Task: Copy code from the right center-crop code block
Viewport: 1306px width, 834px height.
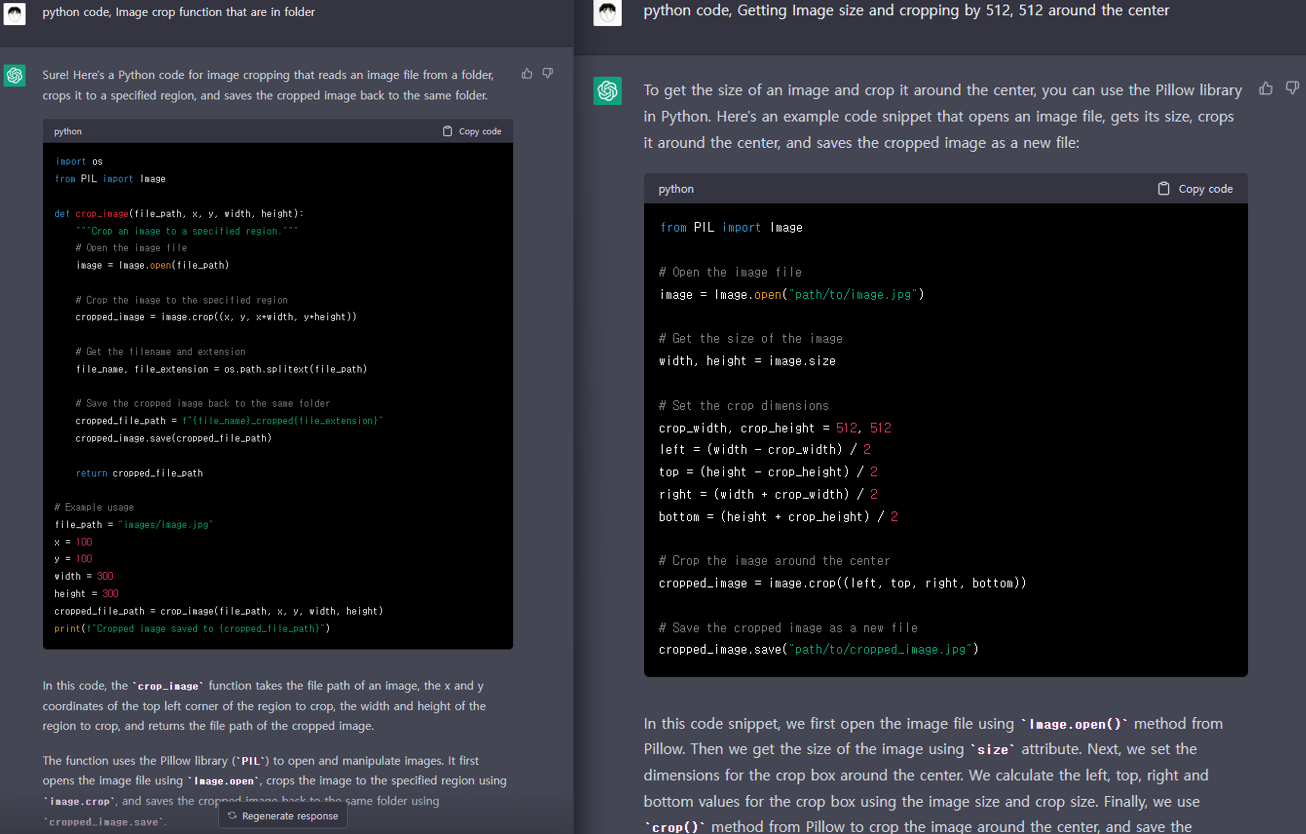Action: tap(1195, 189)
